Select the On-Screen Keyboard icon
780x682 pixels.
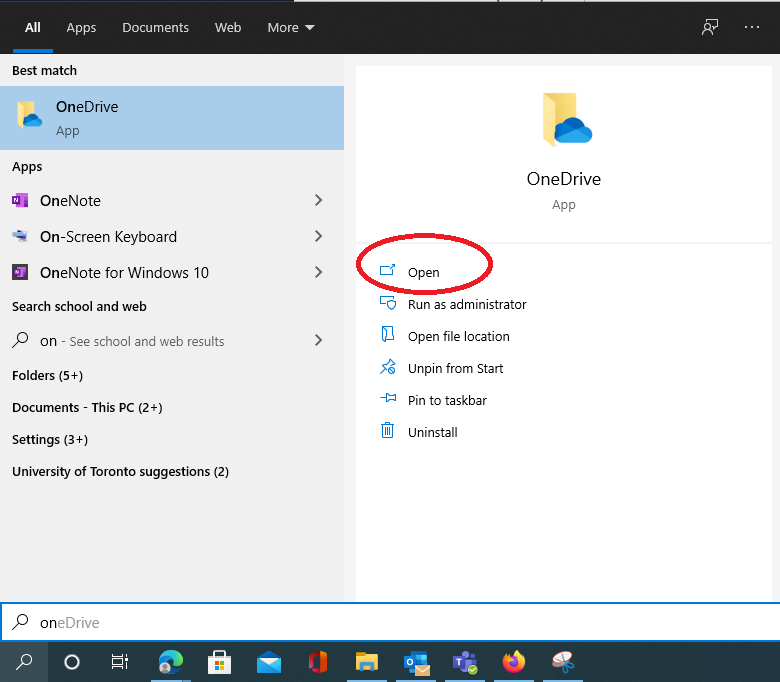pos(20,236)
